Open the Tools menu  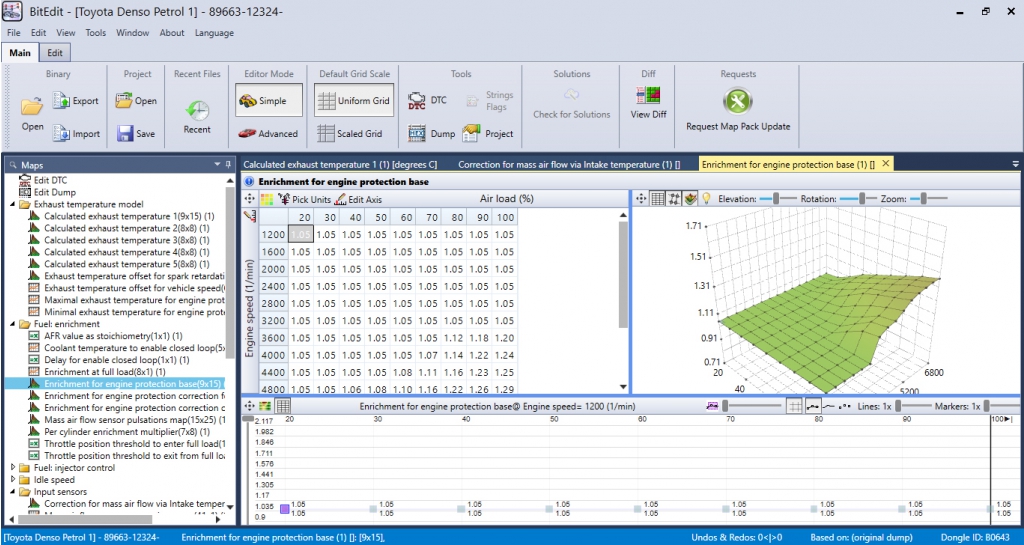95,33
